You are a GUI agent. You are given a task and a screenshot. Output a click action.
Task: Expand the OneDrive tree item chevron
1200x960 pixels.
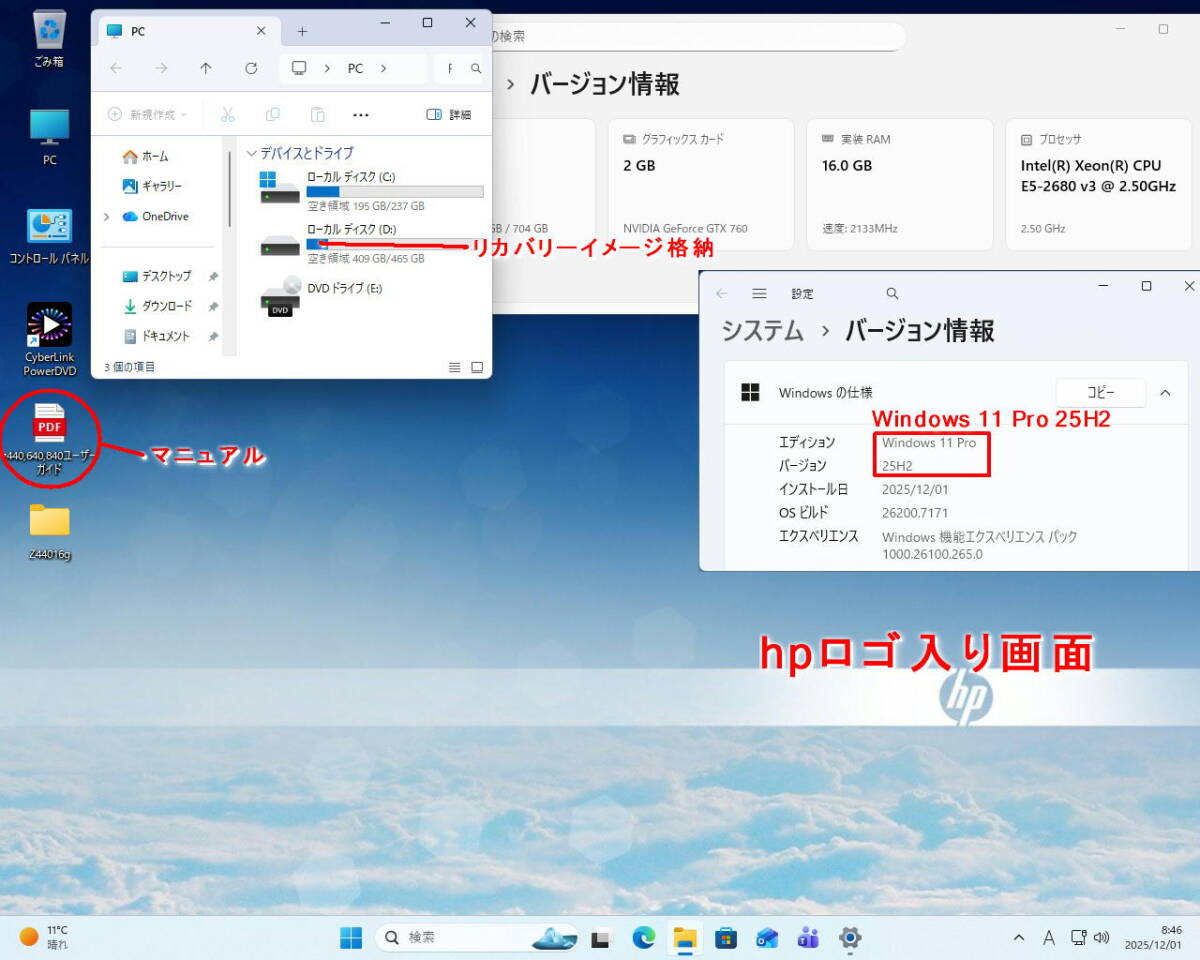click(107, 216)
